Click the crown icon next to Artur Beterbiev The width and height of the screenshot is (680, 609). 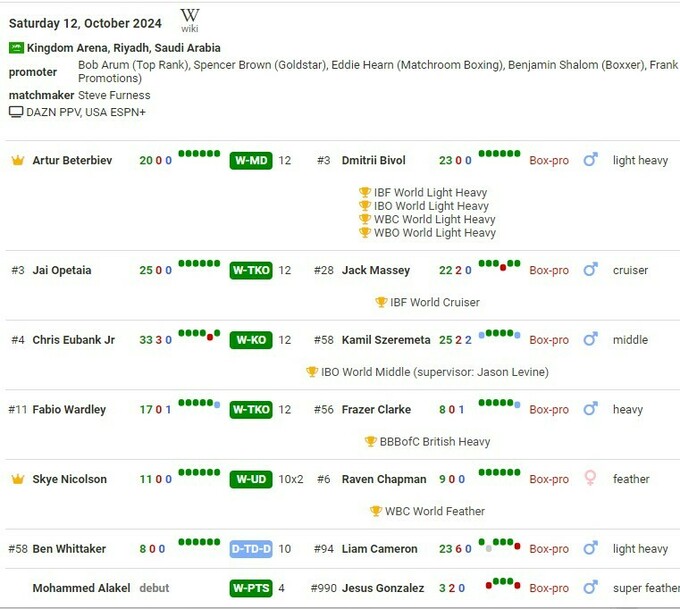point(17,160)
